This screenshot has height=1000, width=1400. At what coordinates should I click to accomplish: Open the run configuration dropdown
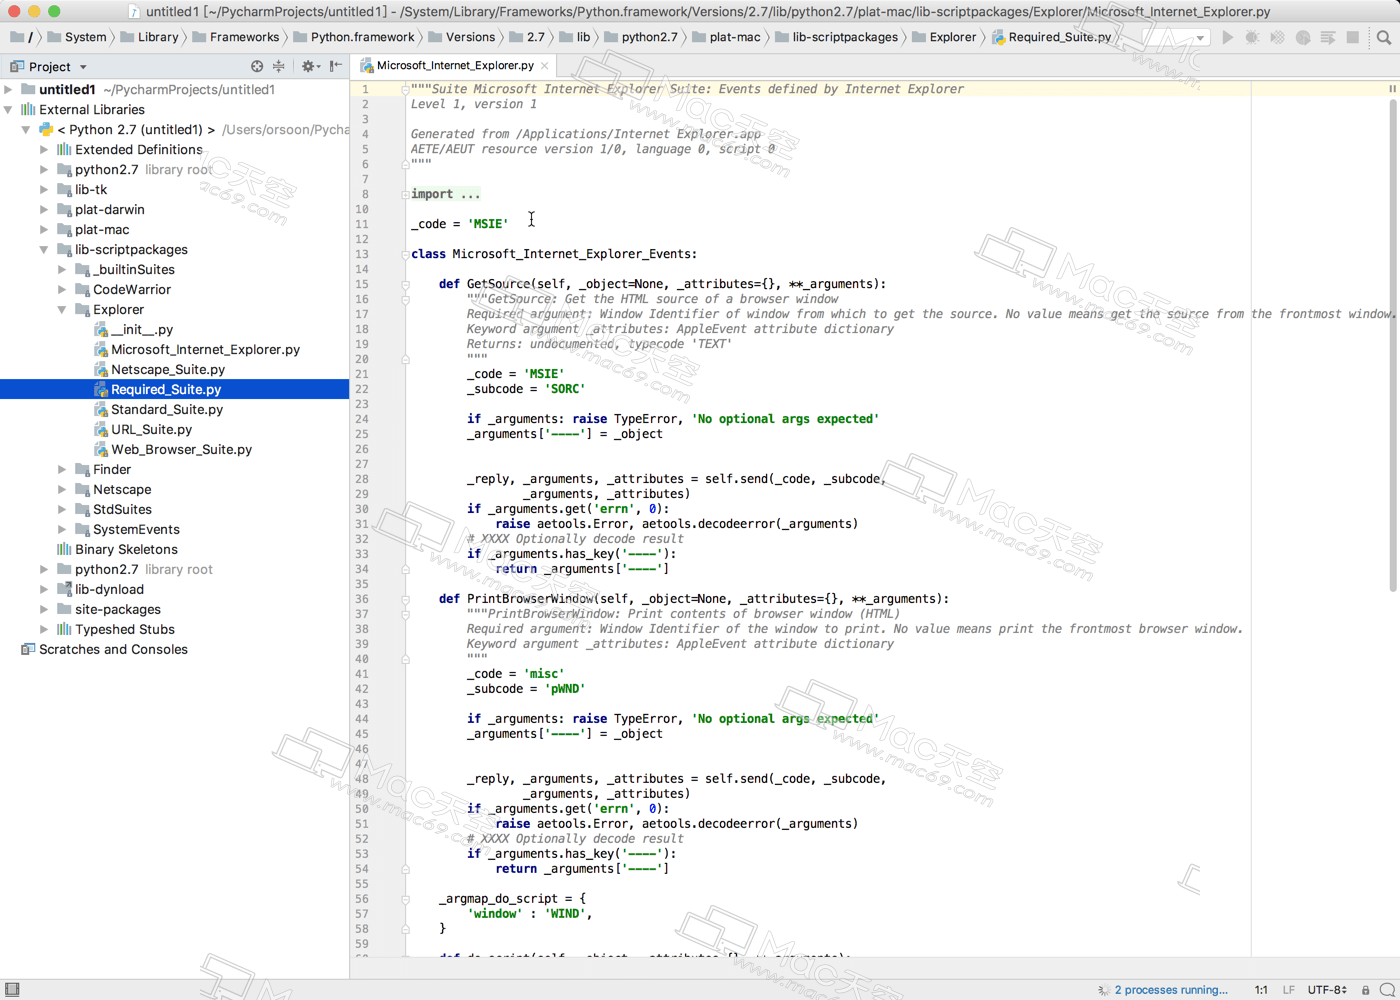tap(1176, 37)
